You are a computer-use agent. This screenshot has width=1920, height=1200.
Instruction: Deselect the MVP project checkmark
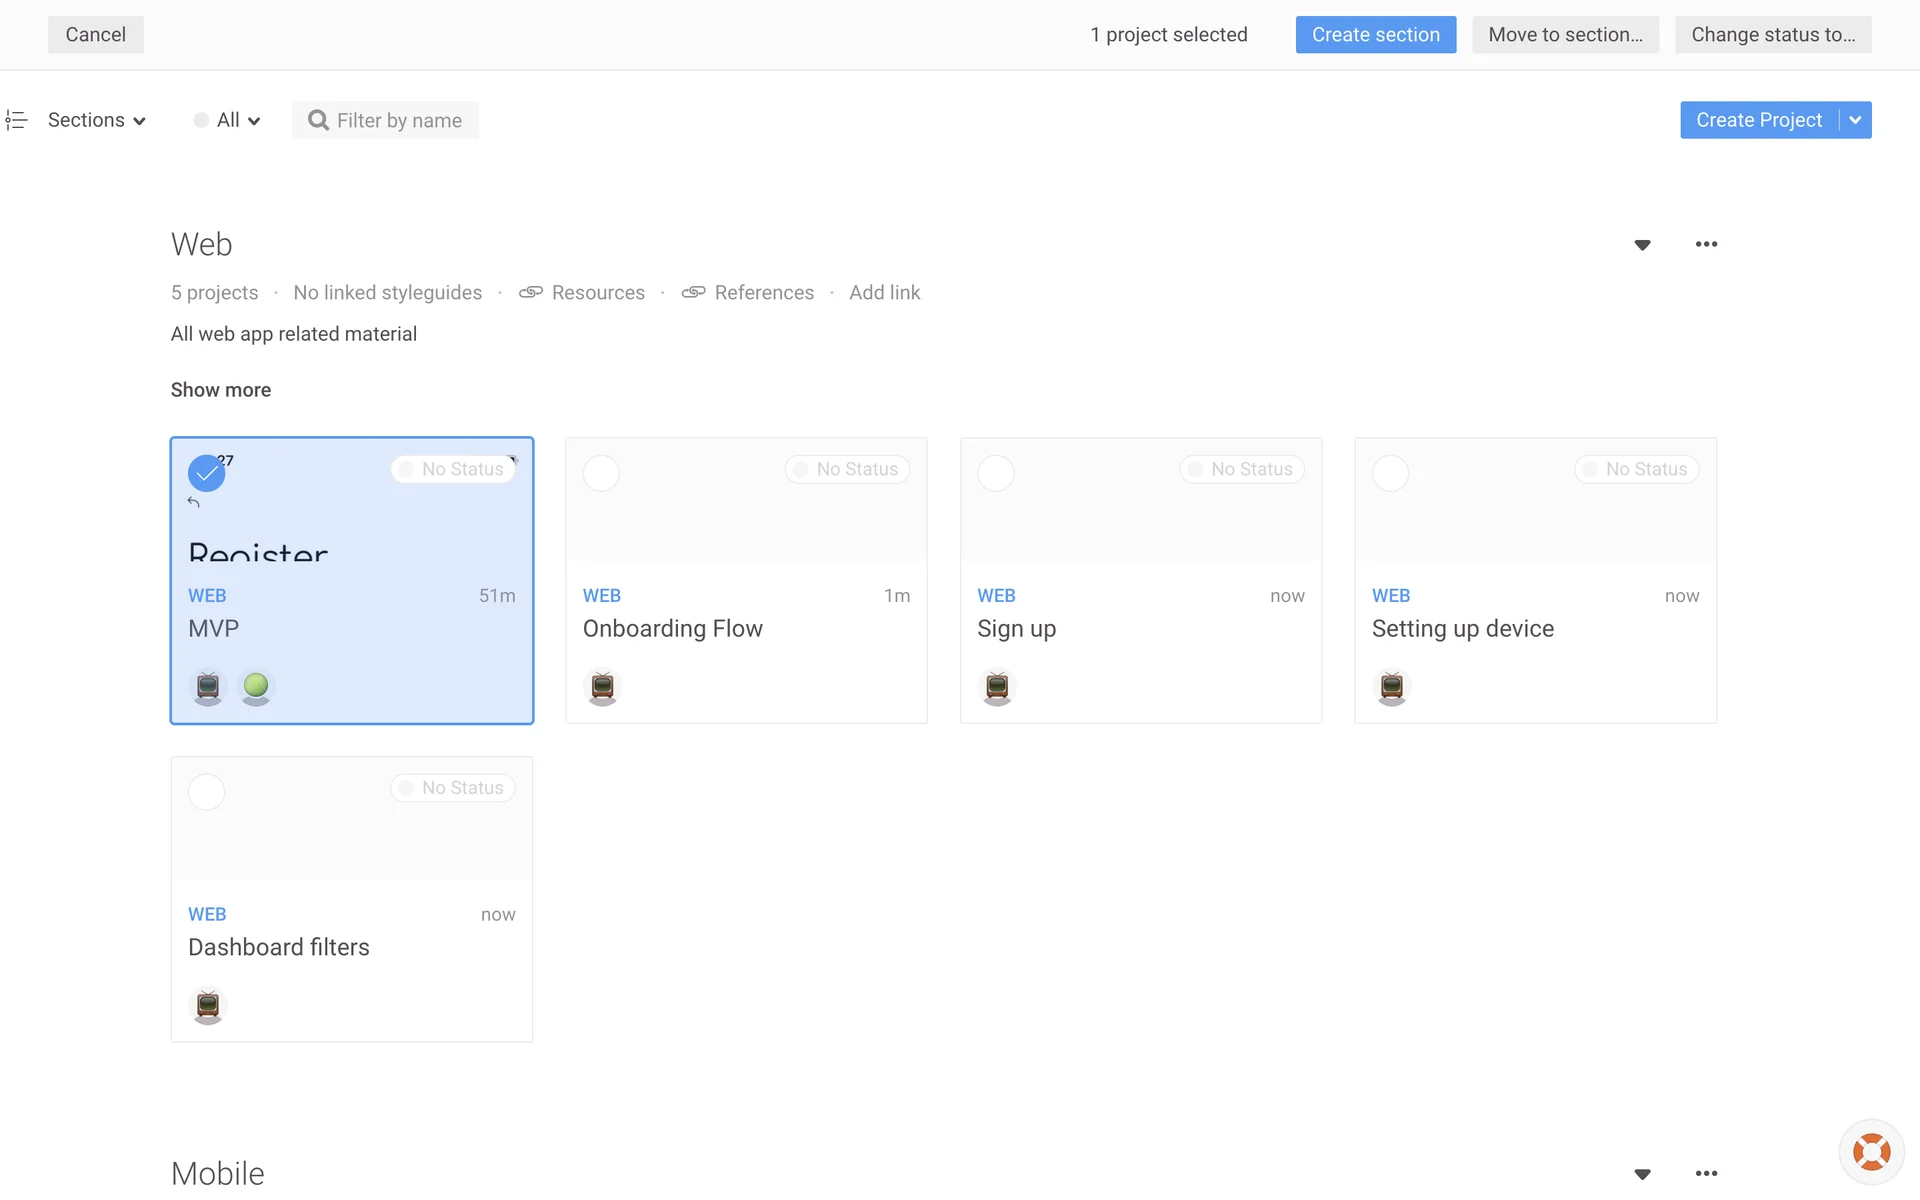[207, 473]
